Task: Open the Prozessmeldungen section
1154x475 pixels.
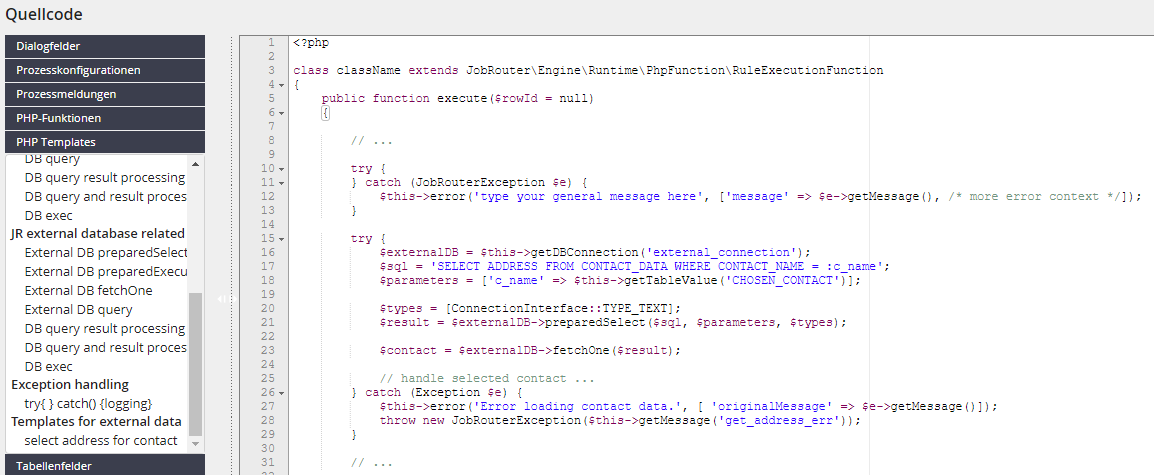Action: pos(105,94)
